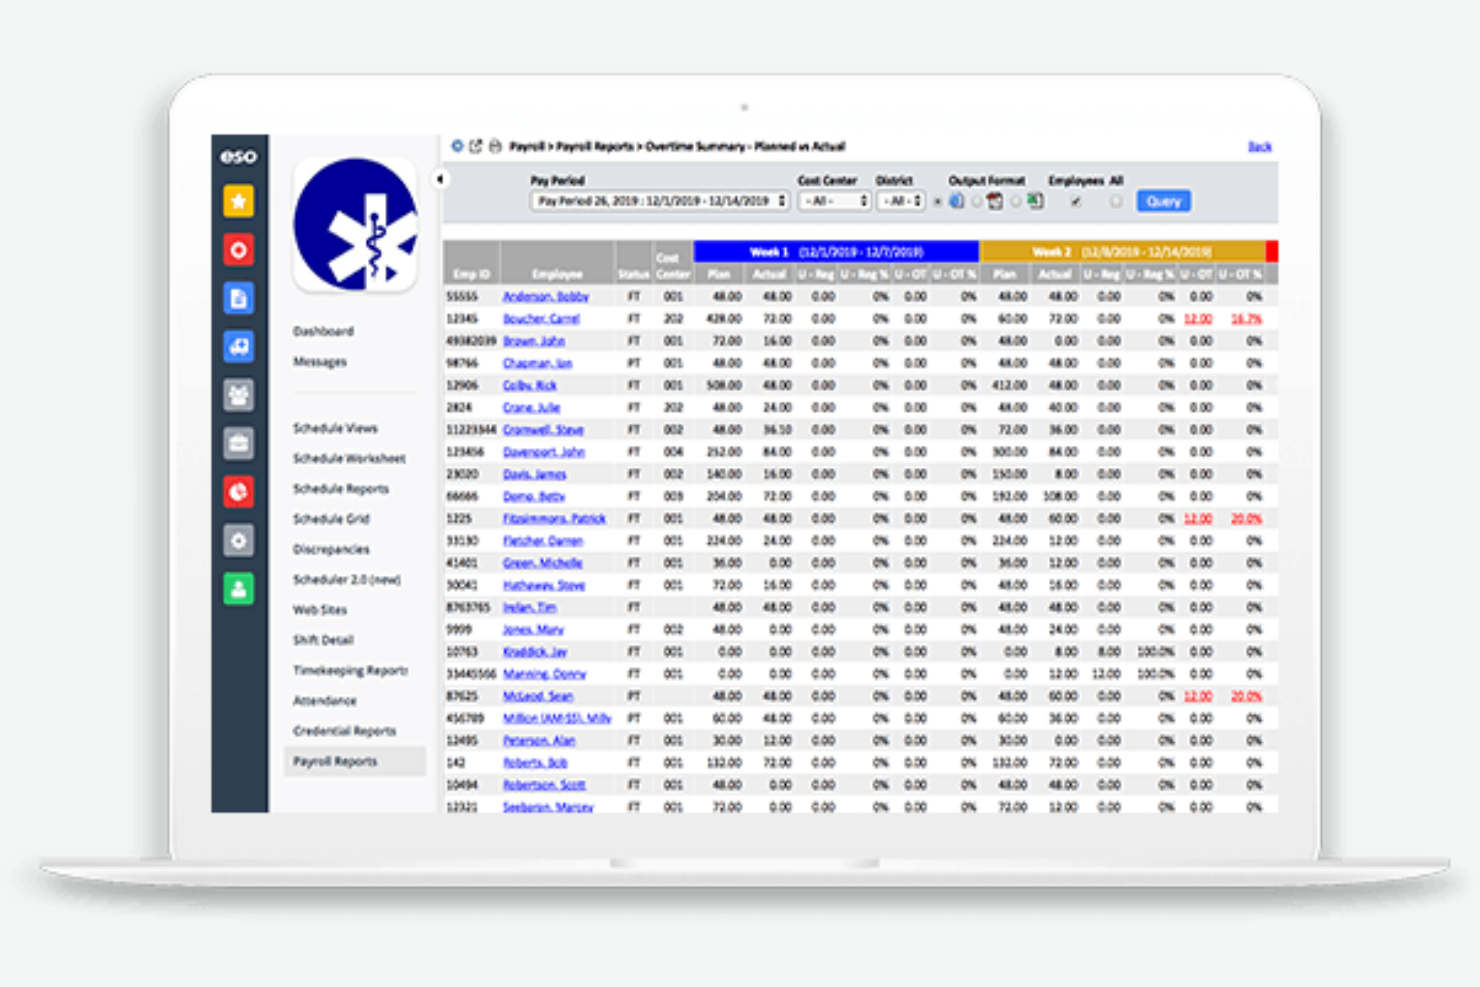The height and width of the screenshot is (987, 1480).
Task: Select the All employees radio button
Action: [x=1116, y=202]
